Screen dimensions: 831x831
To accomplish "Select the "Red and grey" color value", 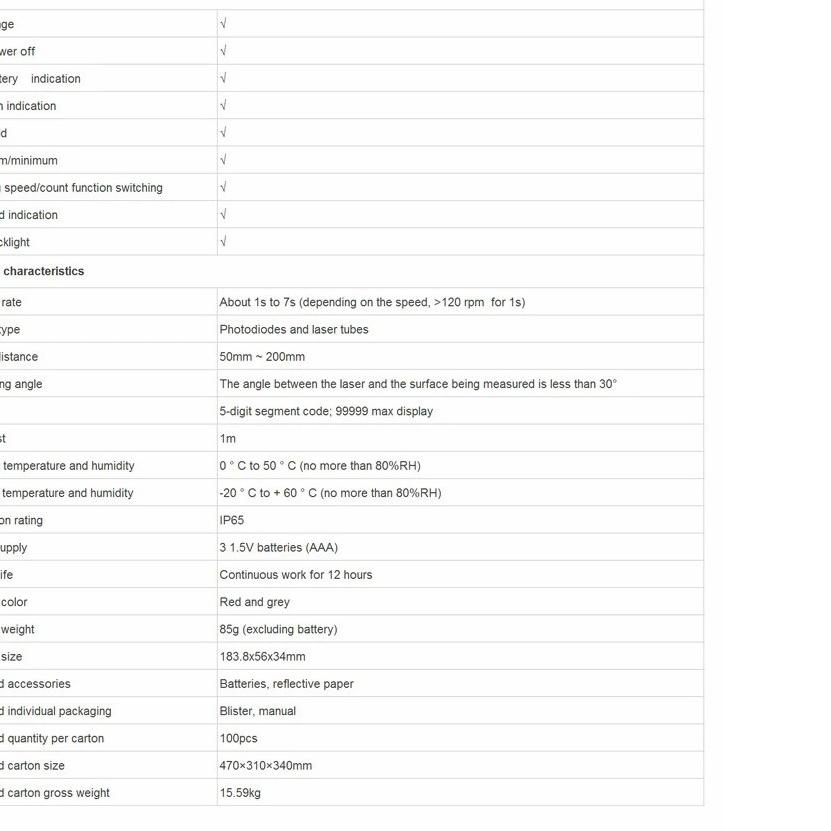I will [255, 602].
